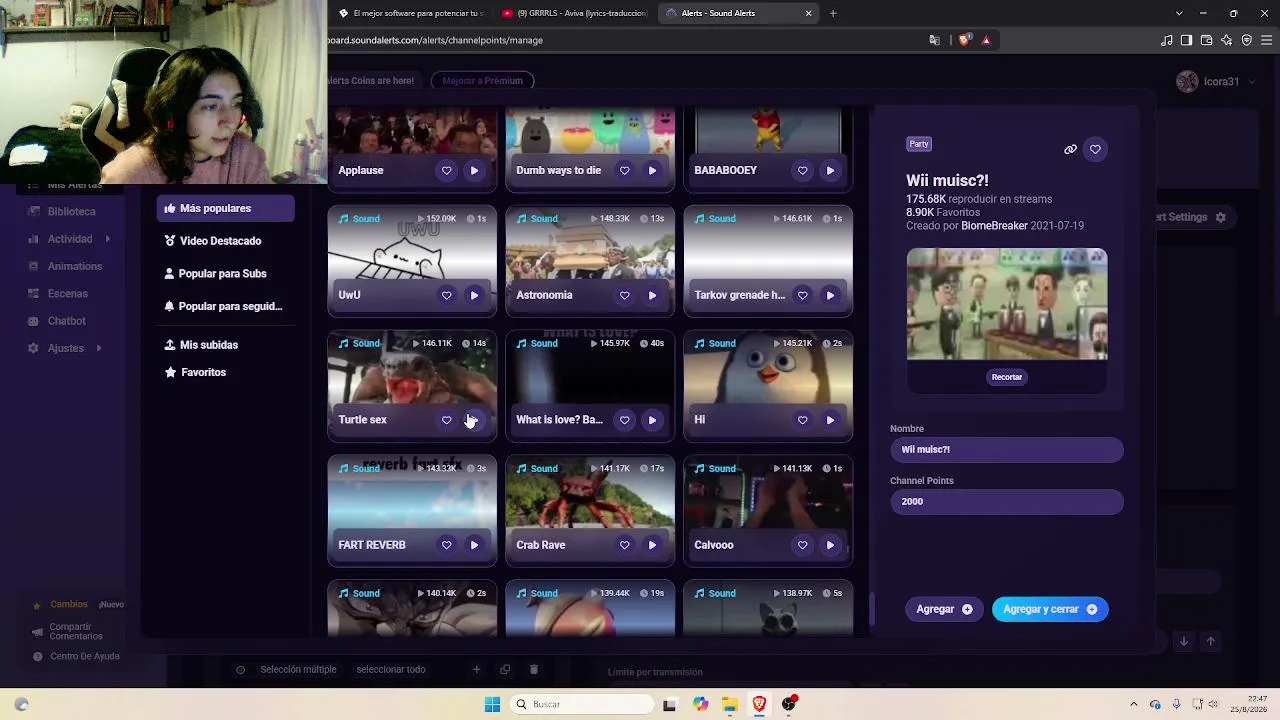Play the Astronomia sound preview

[x=652, y=295]
